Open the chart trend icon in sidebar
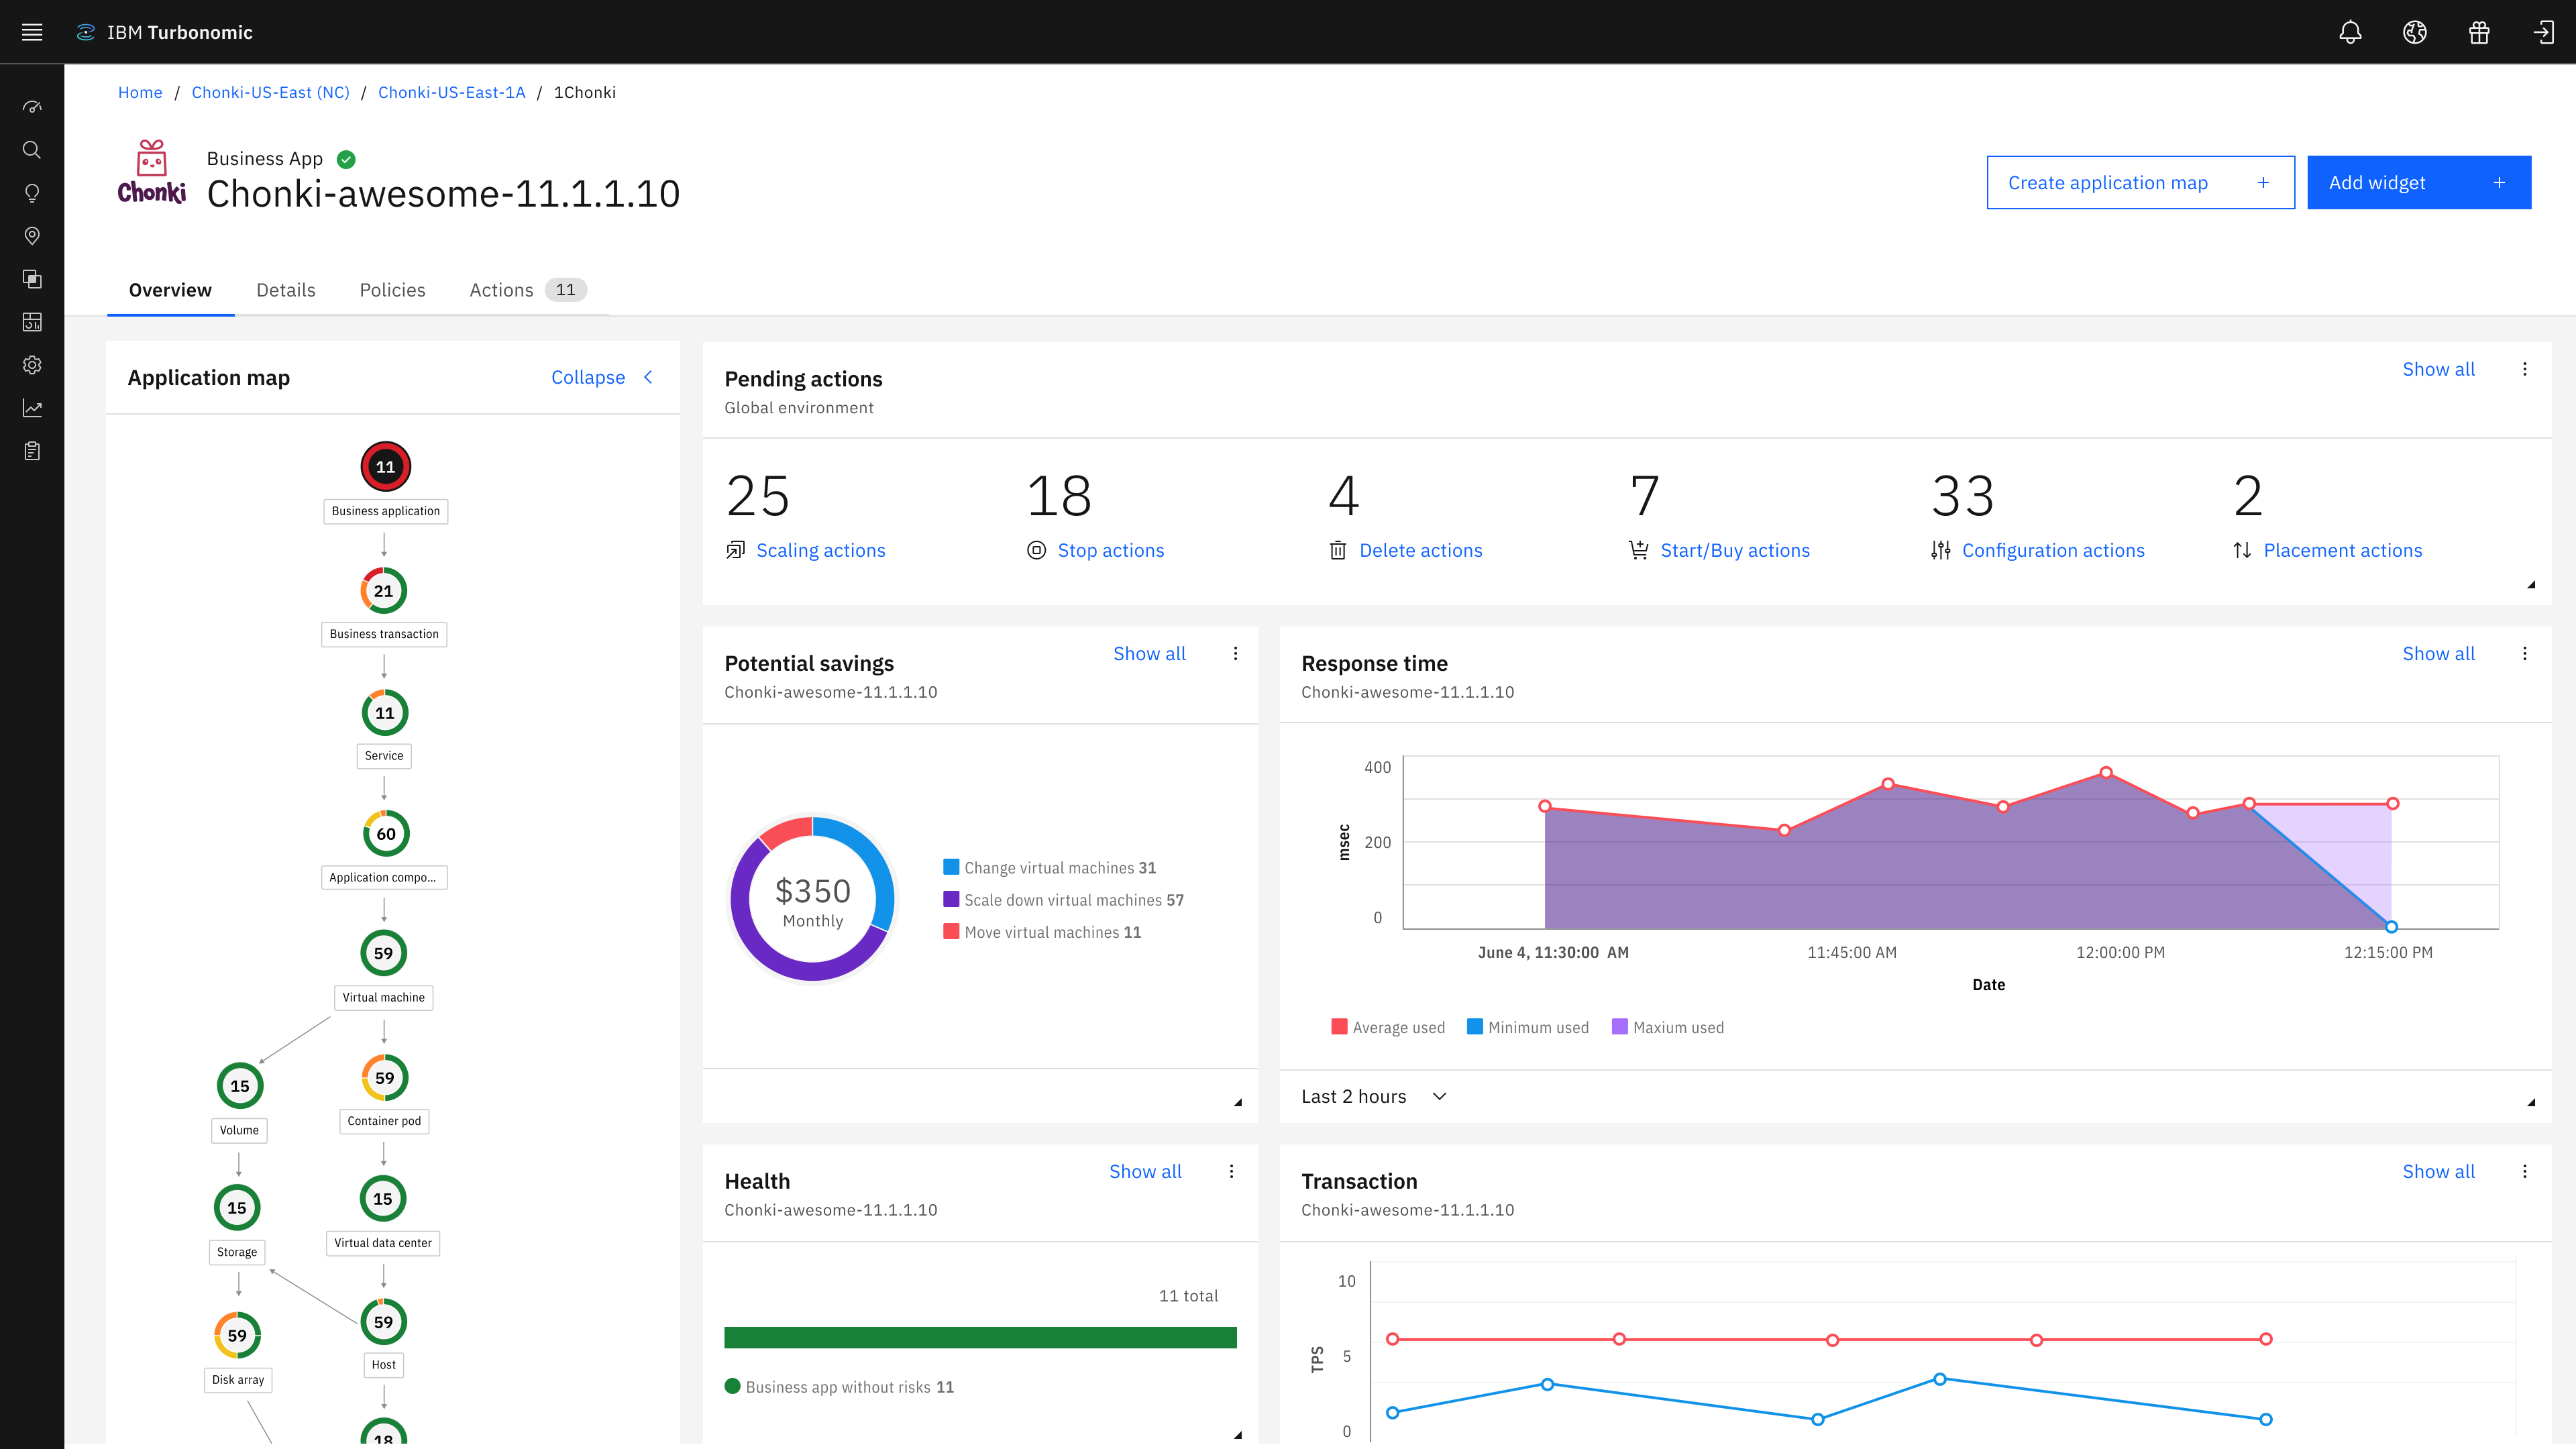Image resolution: width=2576 pixels, height=1449 pixels. (32, 408)
